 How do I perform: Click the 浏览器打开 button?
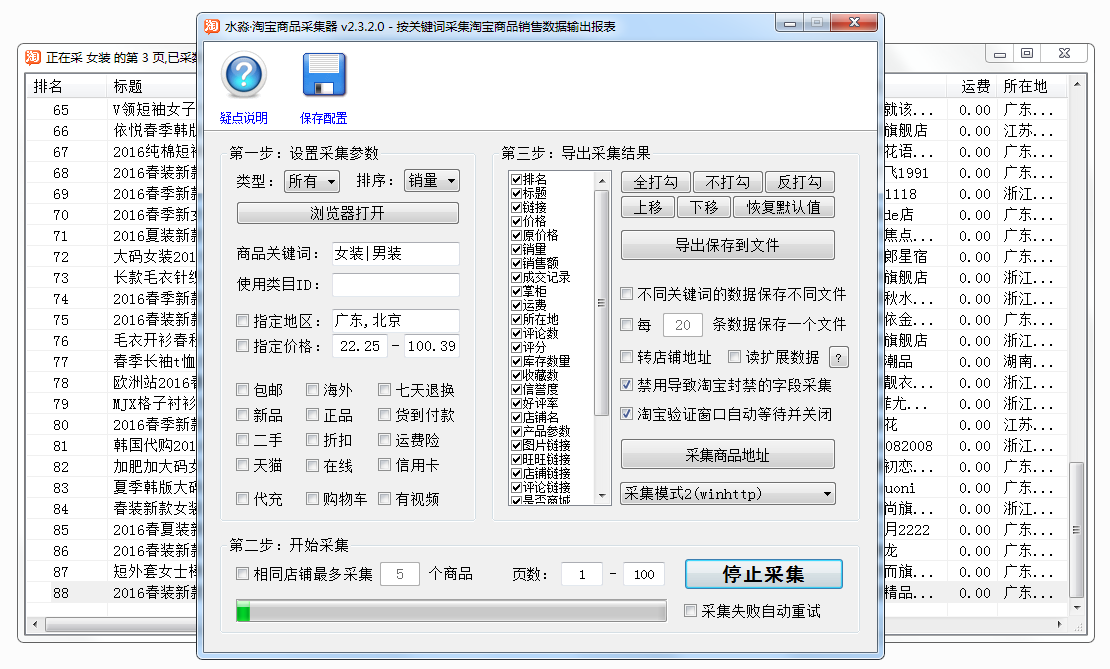click(x=347, y=213)
